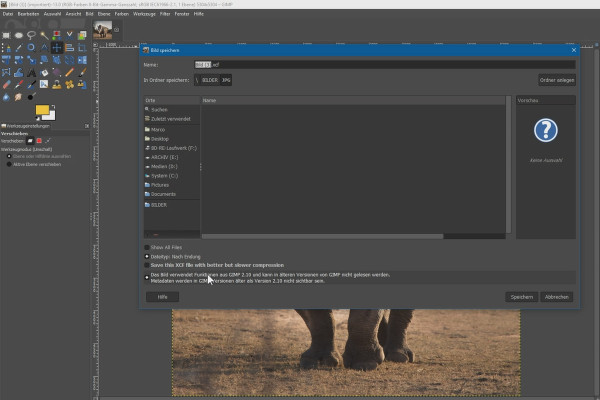Select the Eraser tool
Screen dimensions: 600x400
[6, 85]
